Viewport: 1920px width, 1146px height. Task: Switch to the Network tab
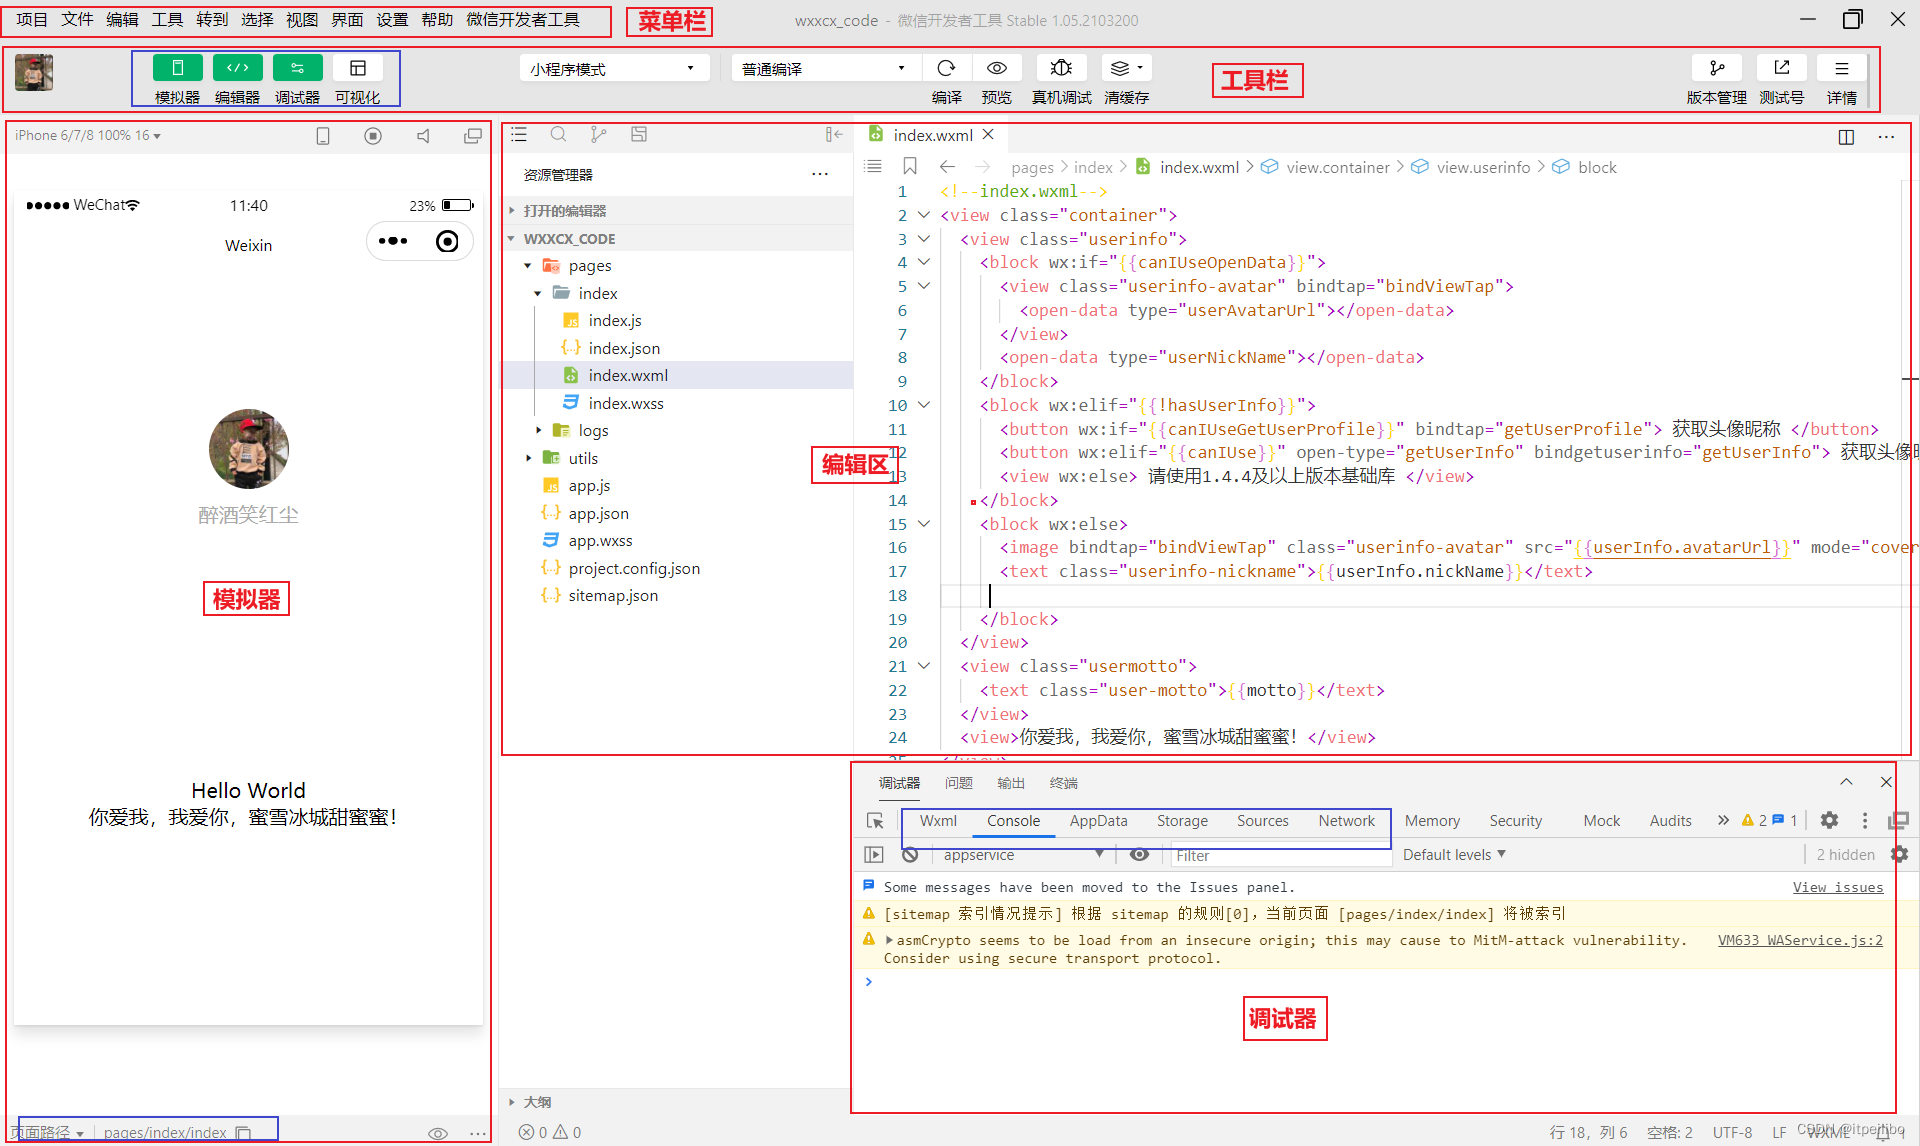(1346, 821)
